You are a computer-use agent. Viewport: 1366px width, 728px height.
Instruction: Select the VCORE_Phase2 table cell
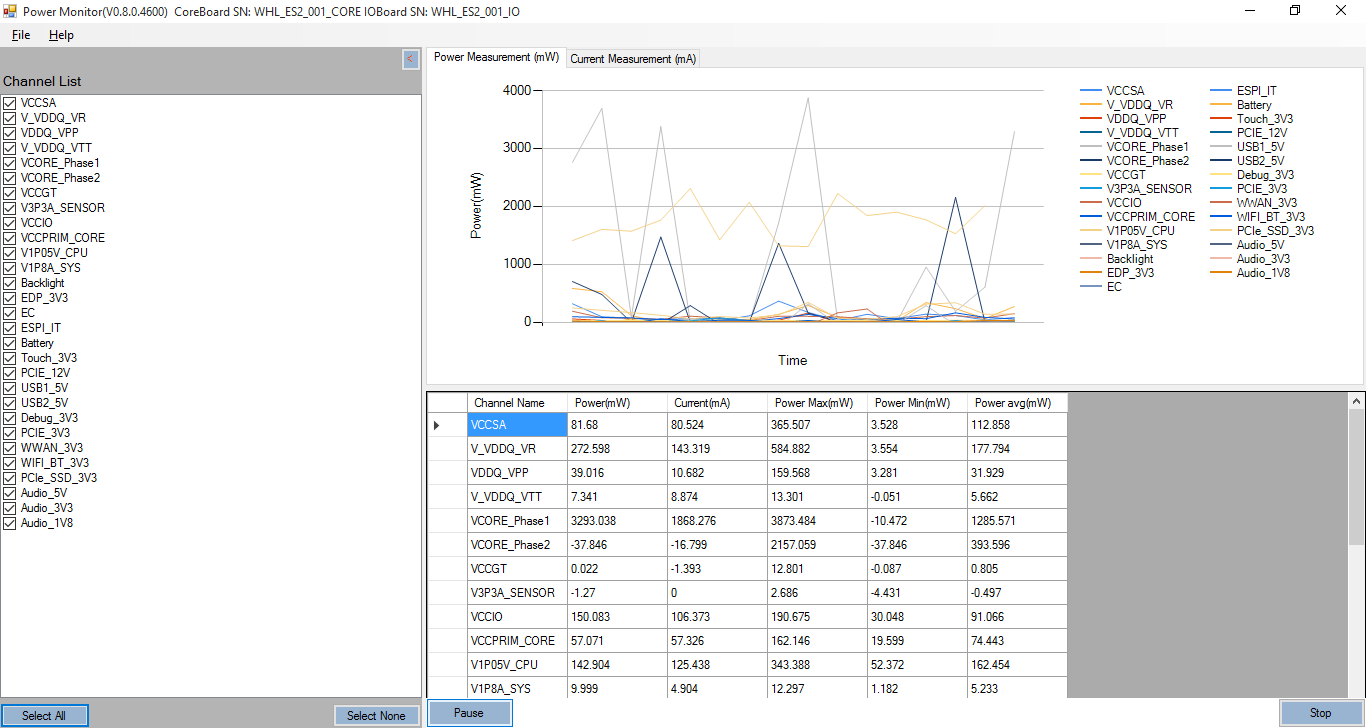[517, 545]
